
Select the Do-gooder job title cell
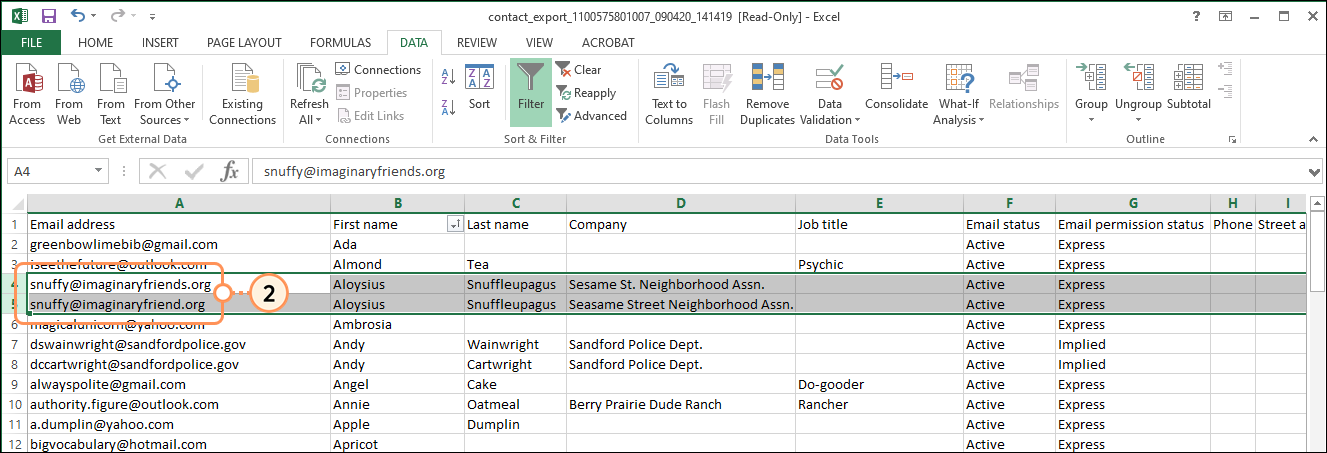(879, 384)
